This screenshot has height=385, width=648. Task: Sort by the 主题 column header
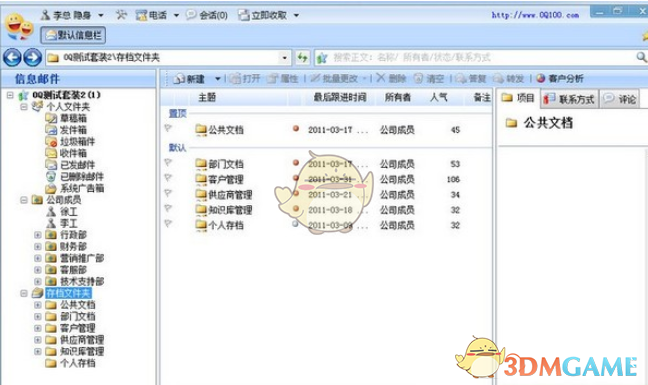coord(207,97)
